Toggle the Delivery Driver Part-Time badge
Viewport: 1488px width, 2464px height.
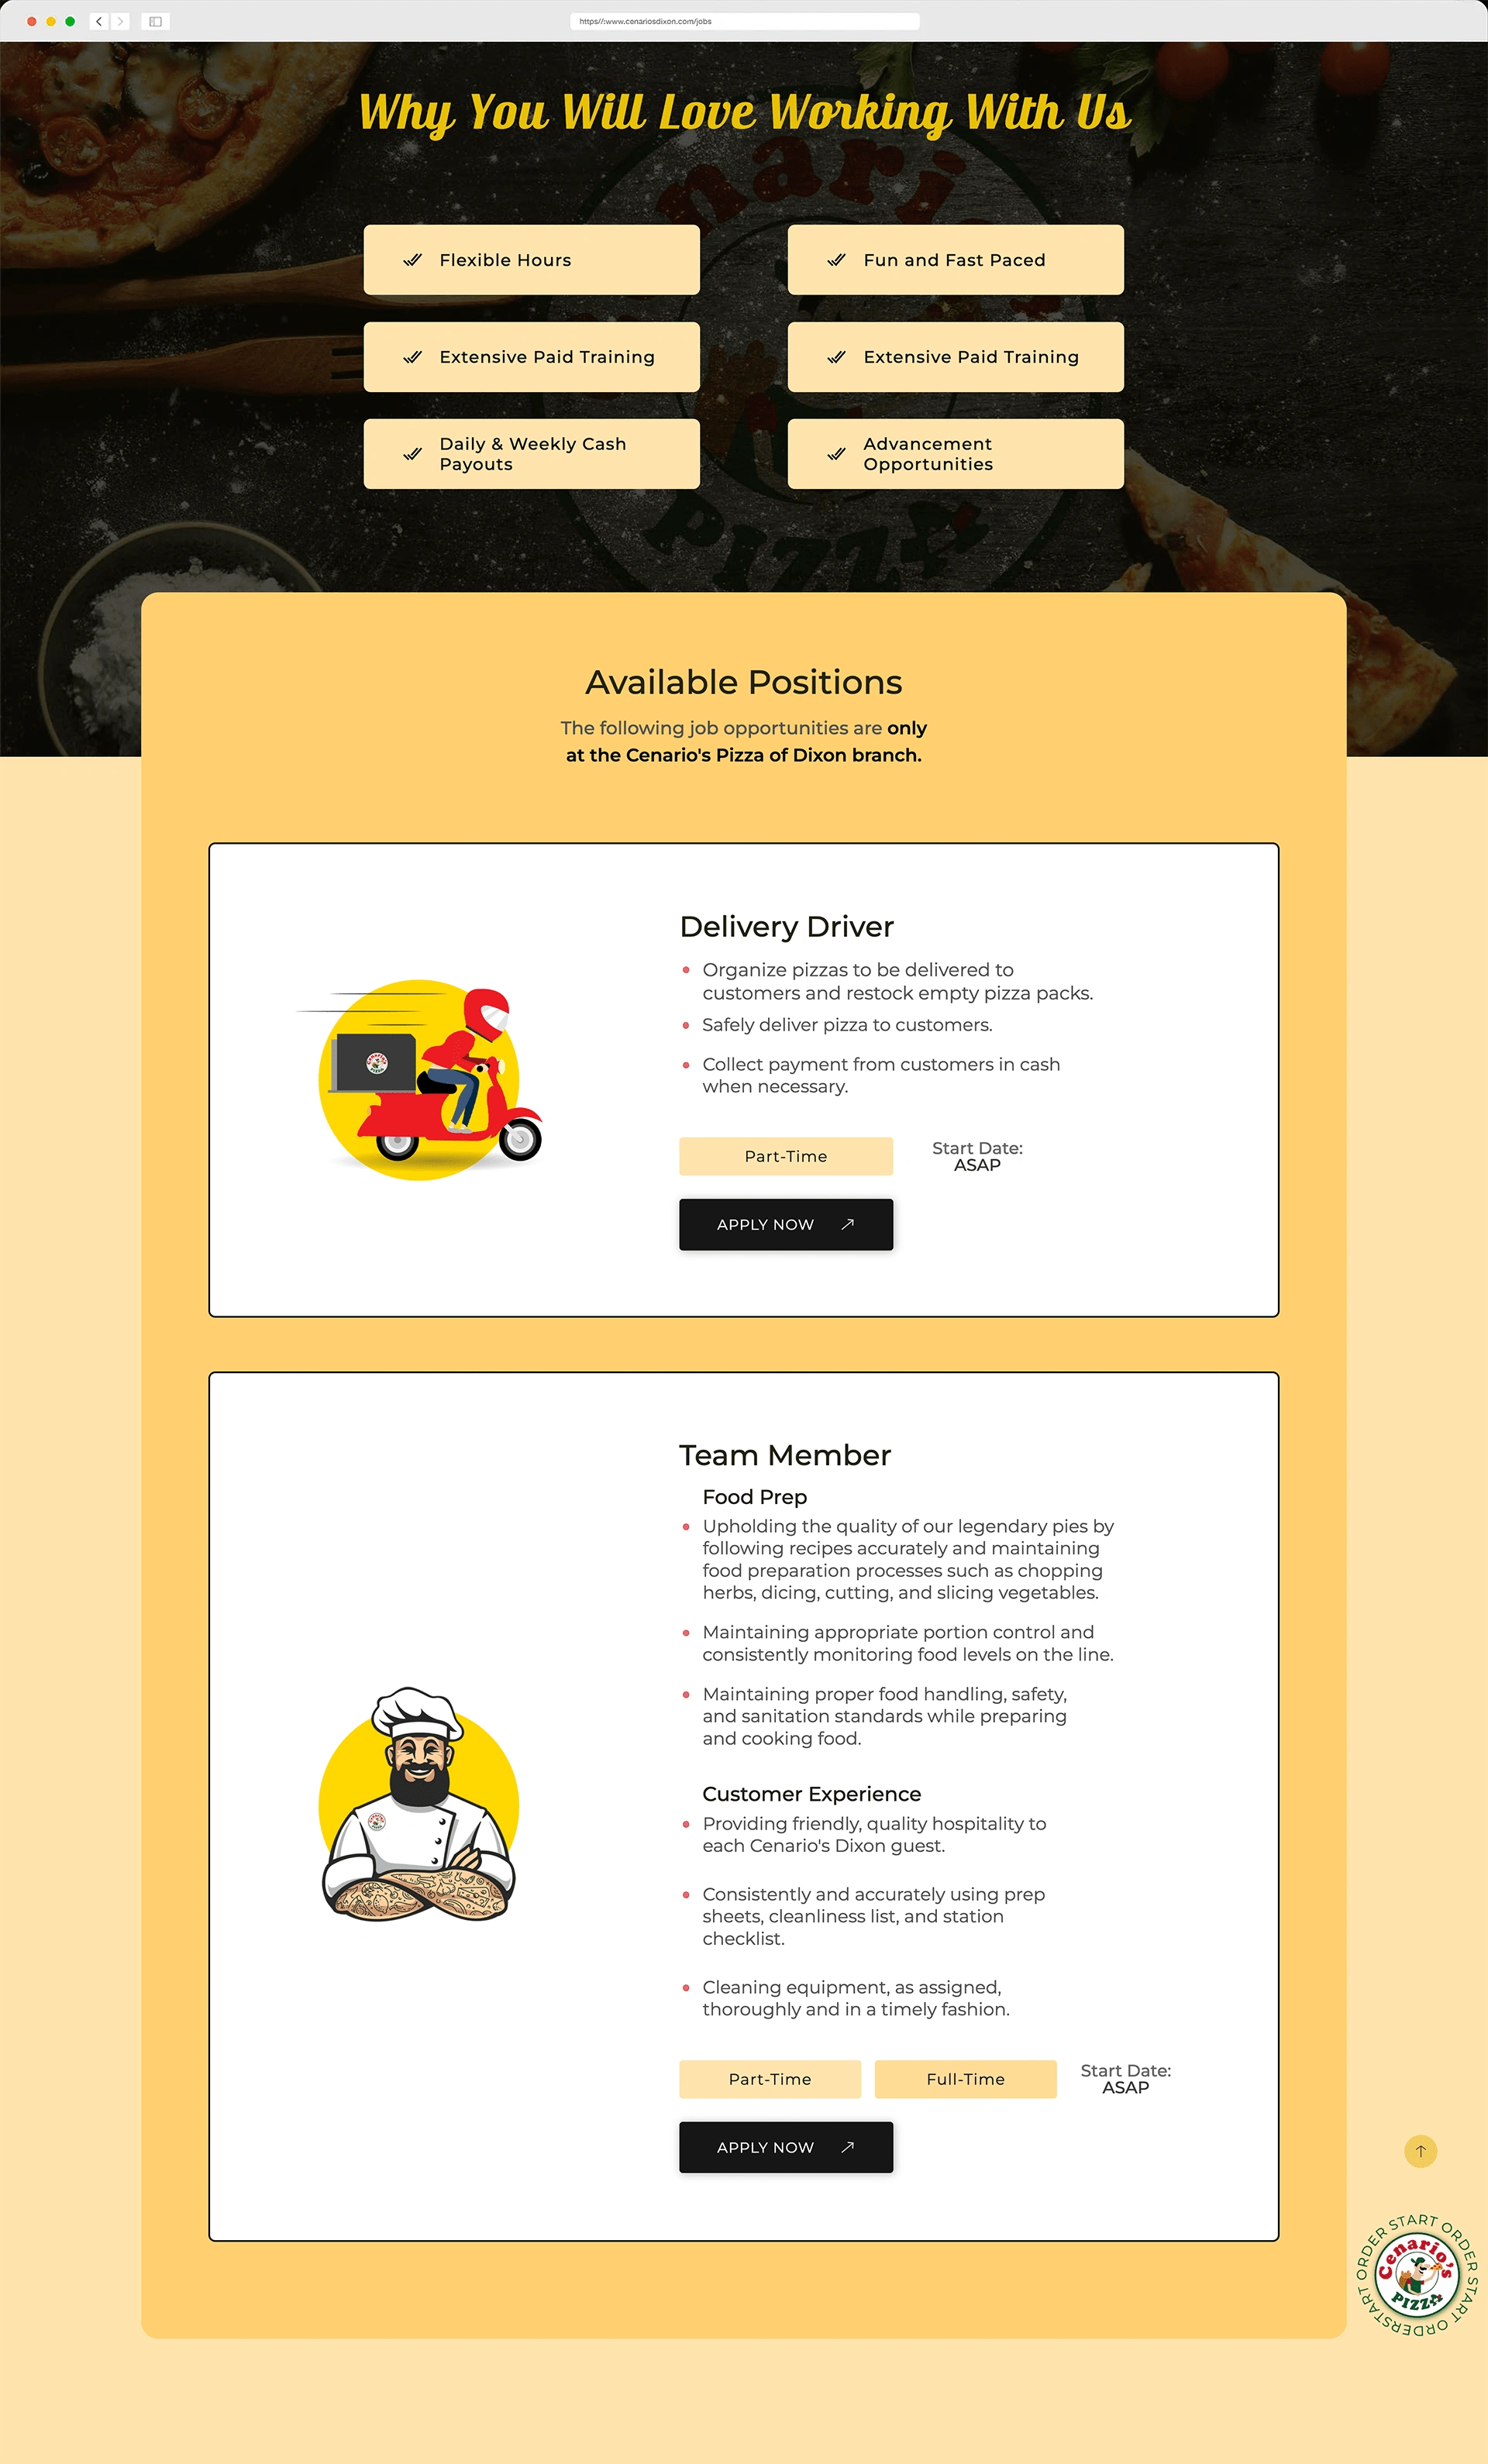(789, 1156)
